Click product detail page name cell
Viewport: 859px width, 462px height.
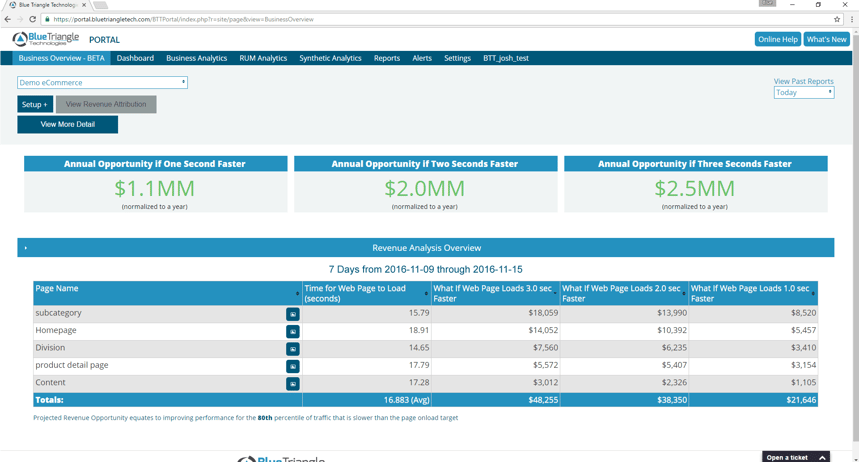72,365
